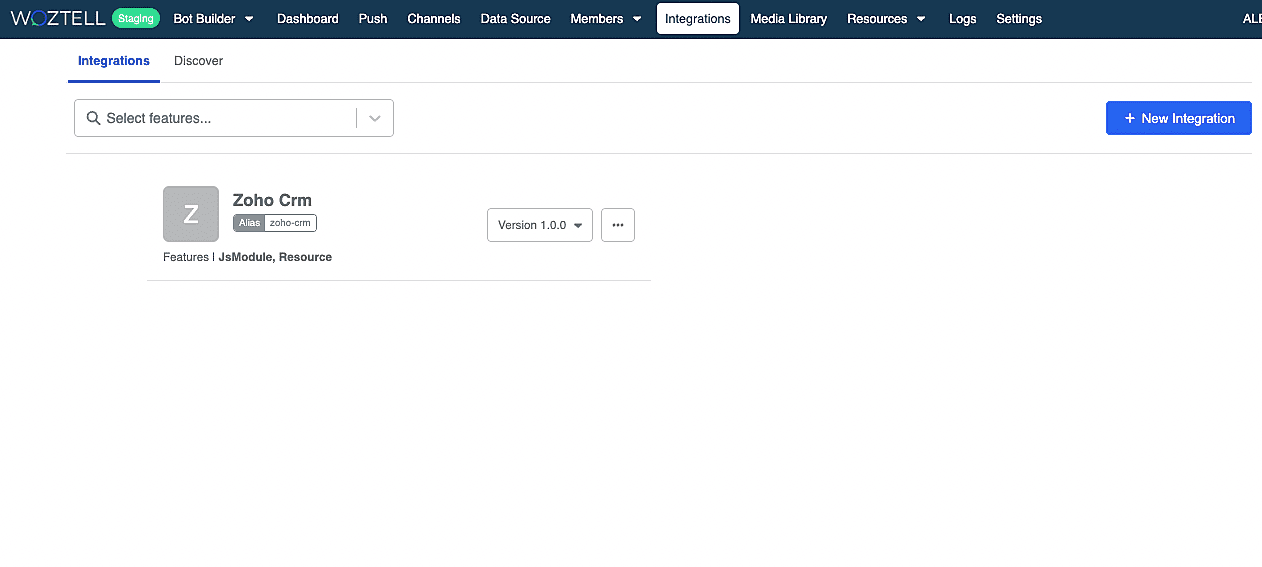Open the Data Source page

click(515, 18)
